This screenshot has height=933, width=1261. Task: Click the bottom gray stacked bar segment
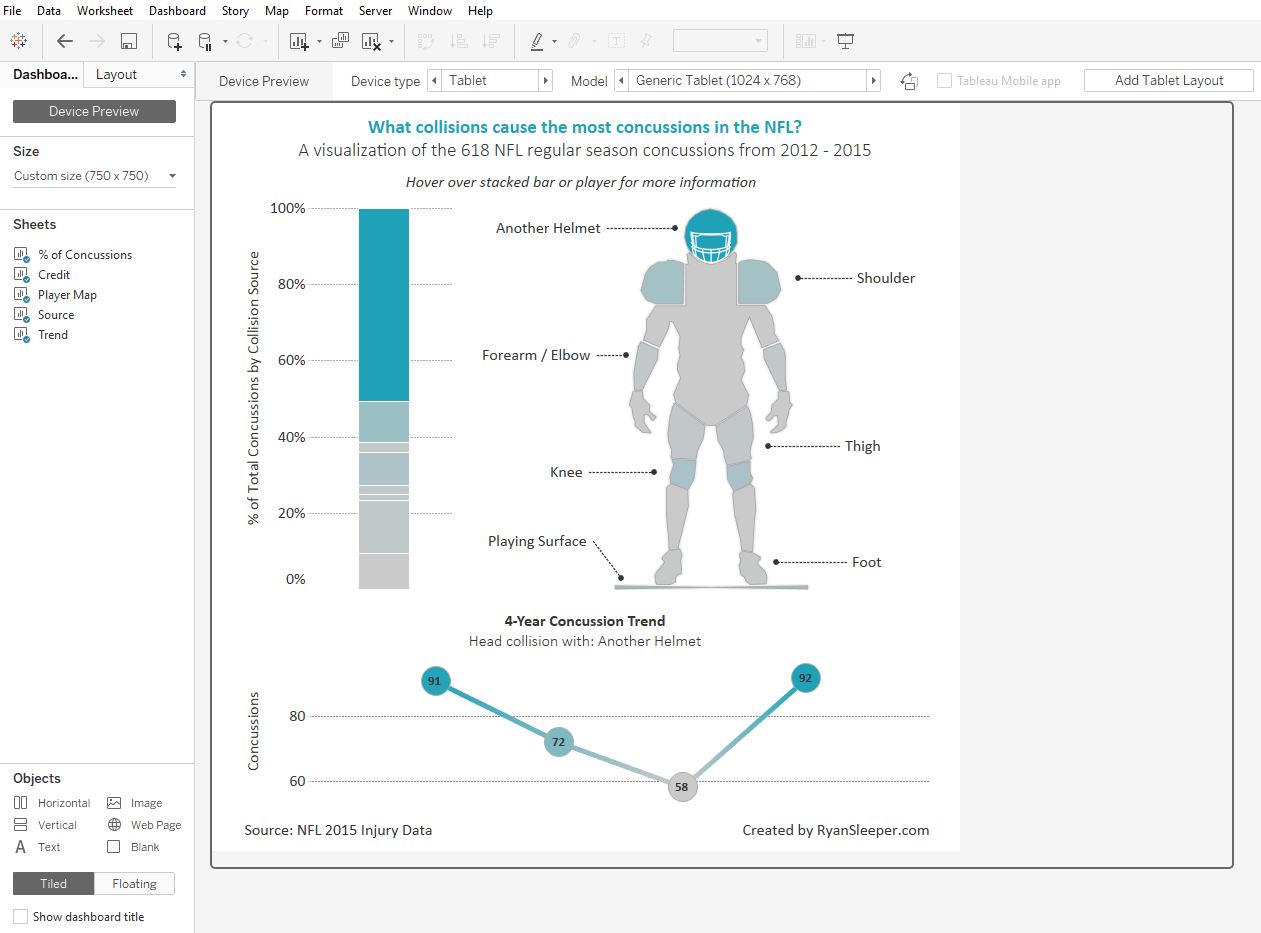tap(384, 571)
